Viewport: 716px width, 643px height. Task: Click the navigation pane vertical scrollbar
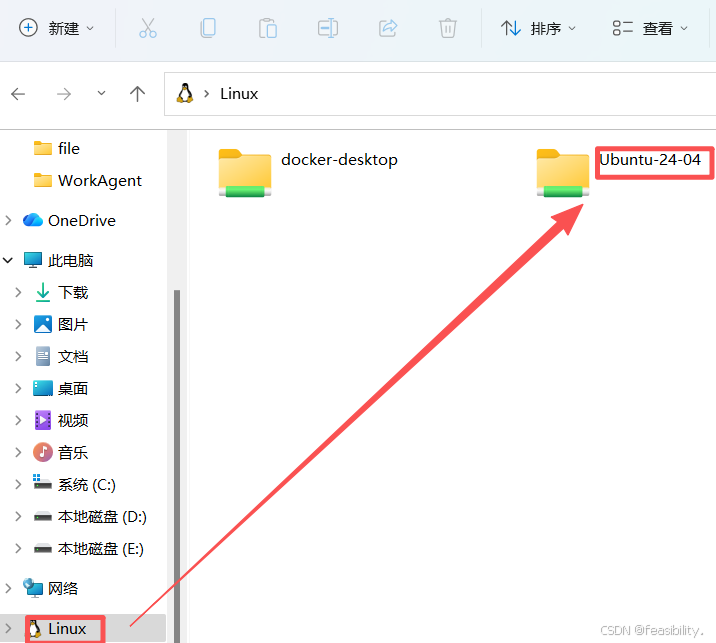(177, 466)
